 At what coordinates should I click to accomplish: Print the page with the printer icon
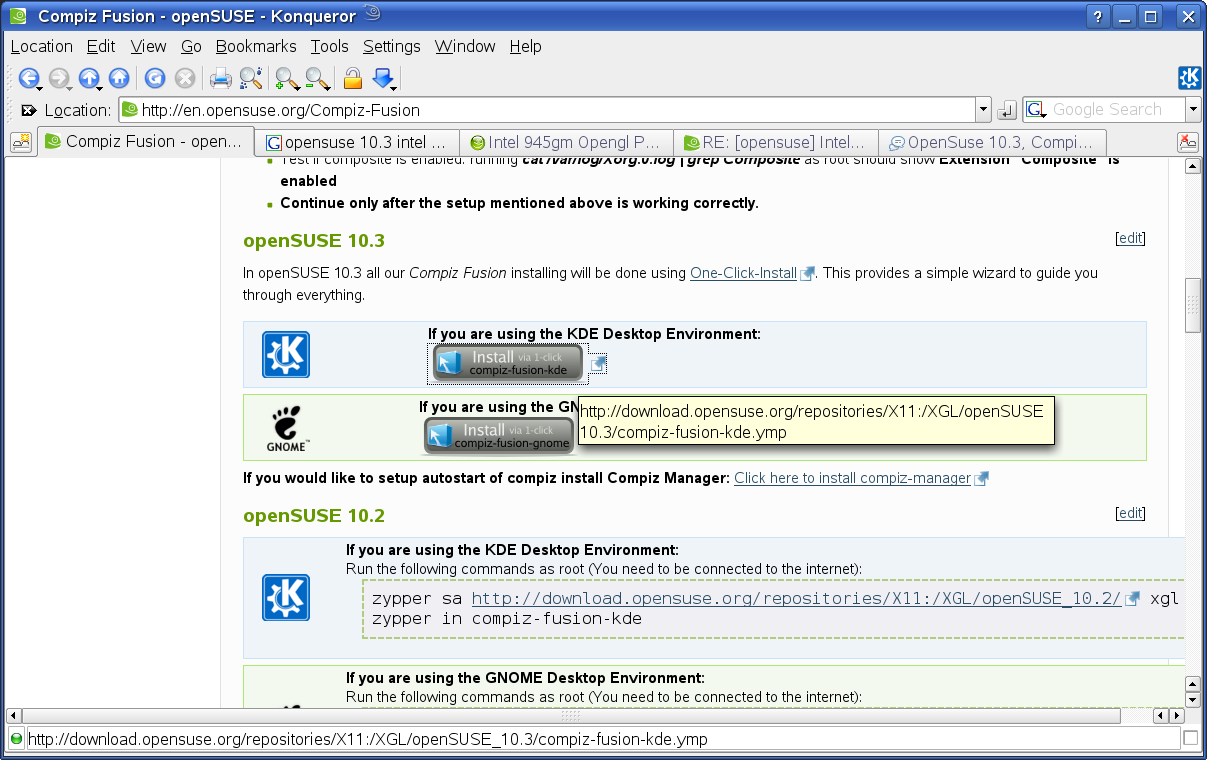[x=220, y=78]
